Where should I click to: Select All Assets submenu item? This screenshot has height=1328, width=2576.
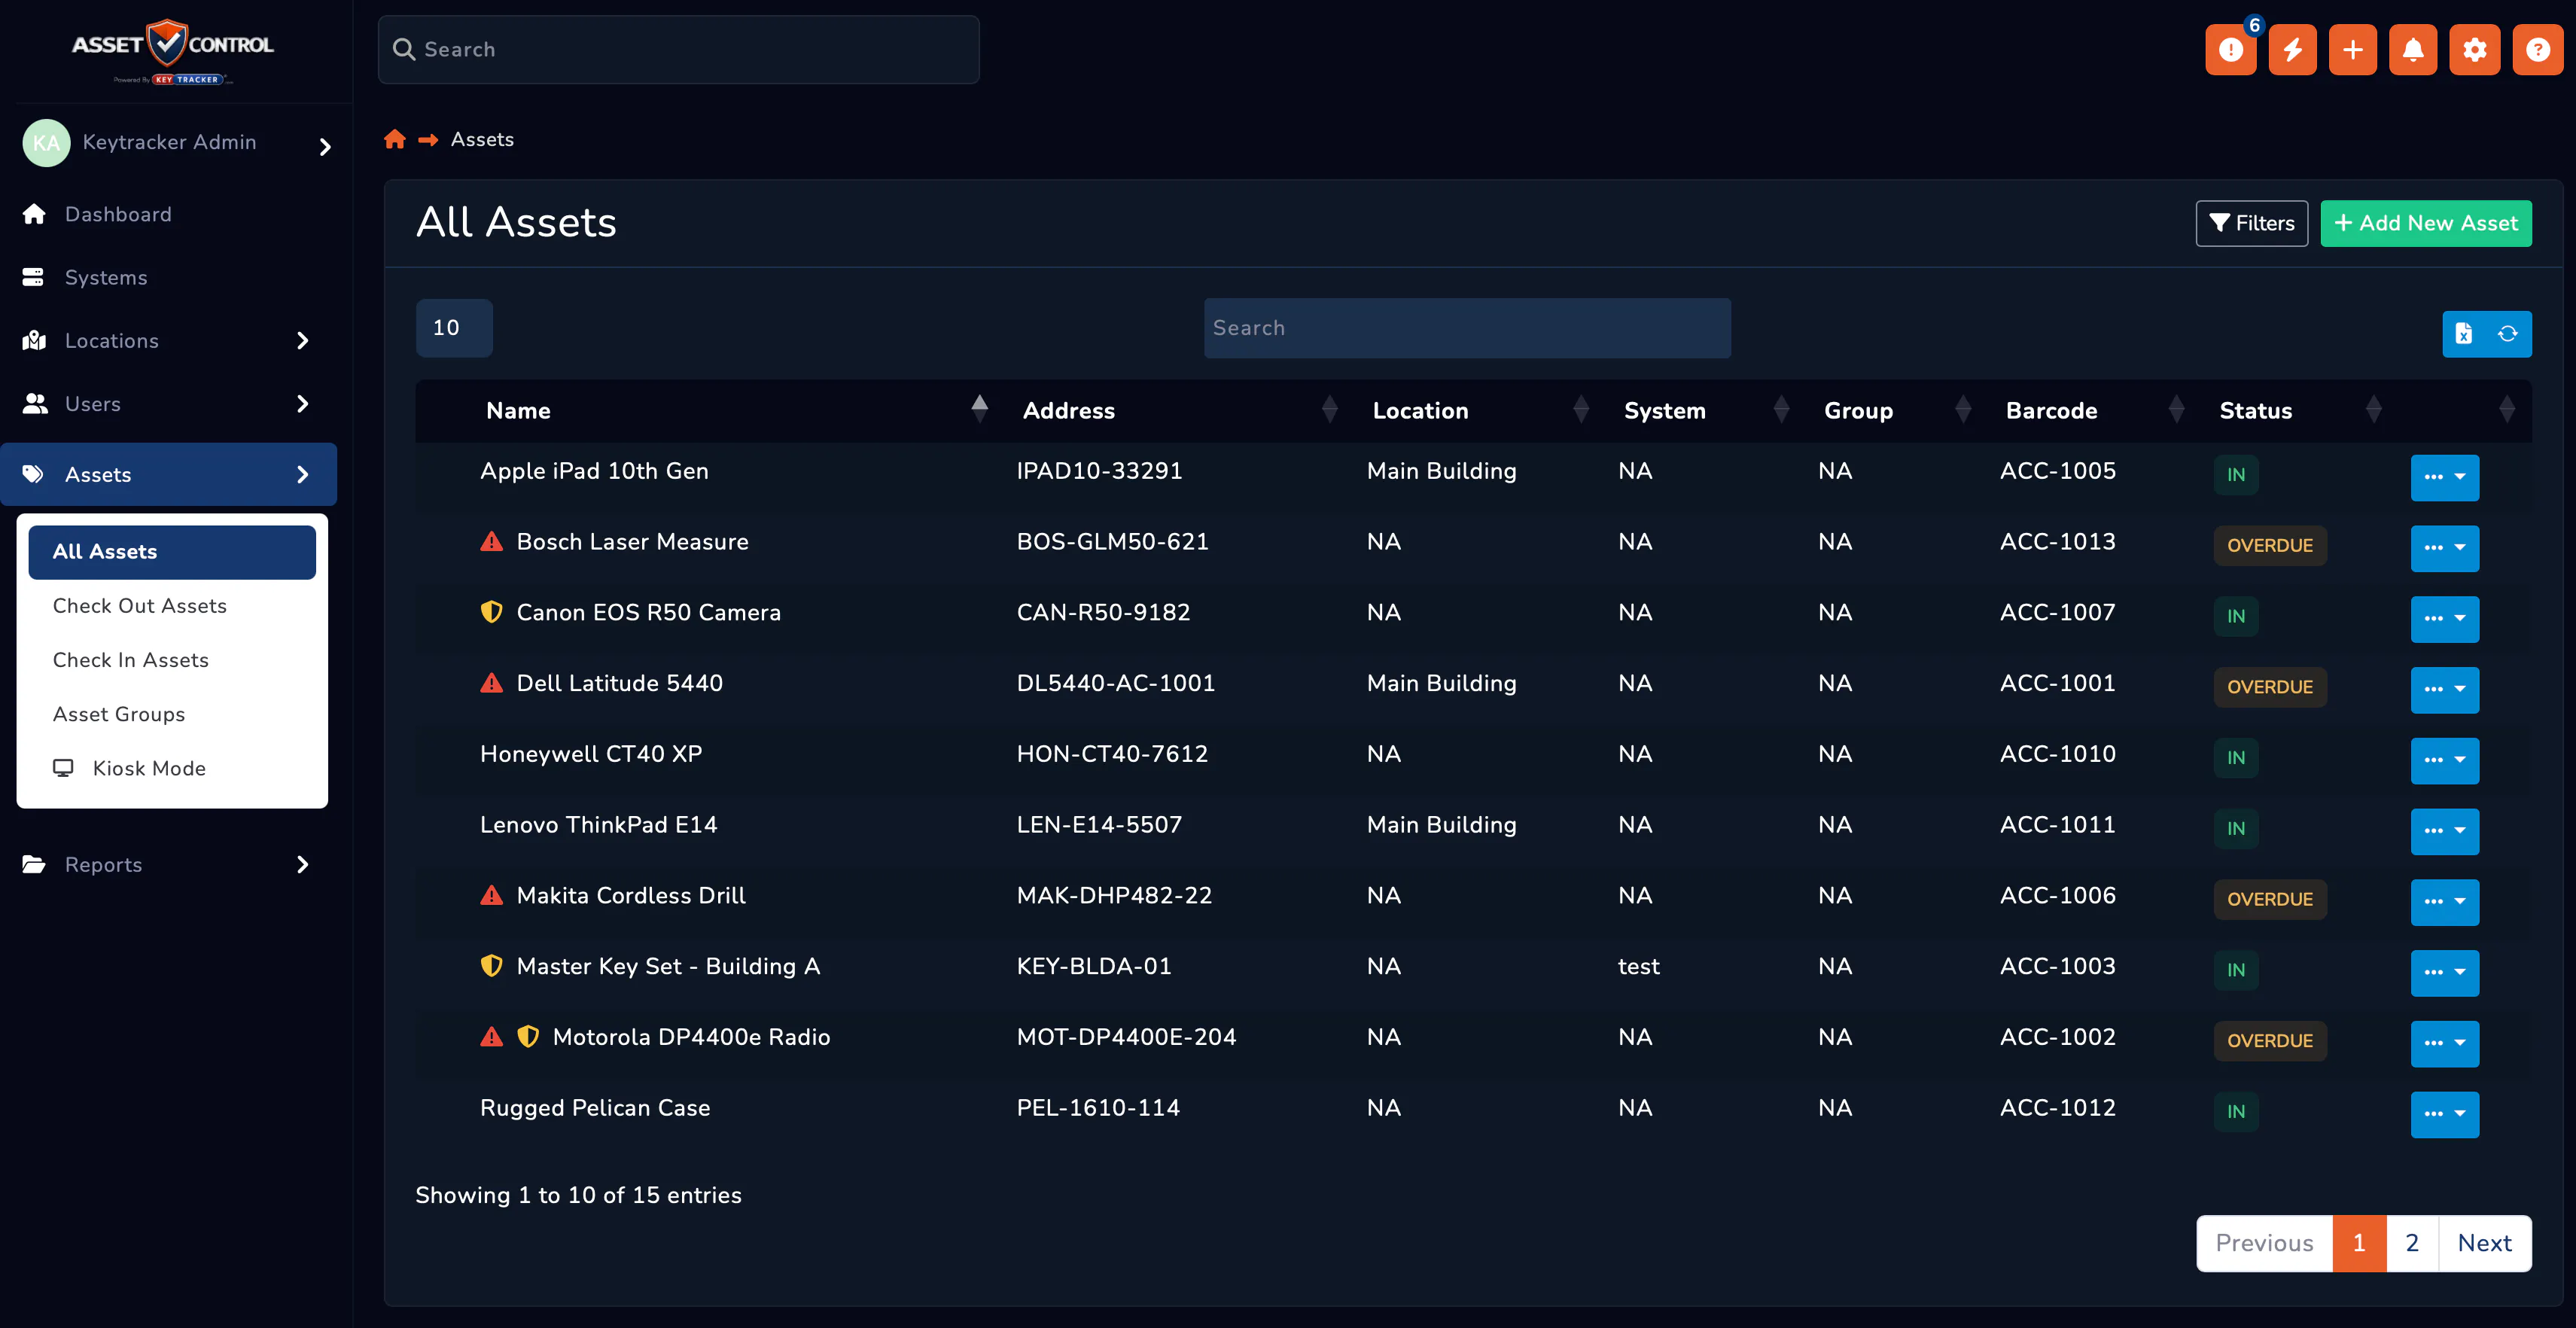pyautogui.click(x=172, y=552)
